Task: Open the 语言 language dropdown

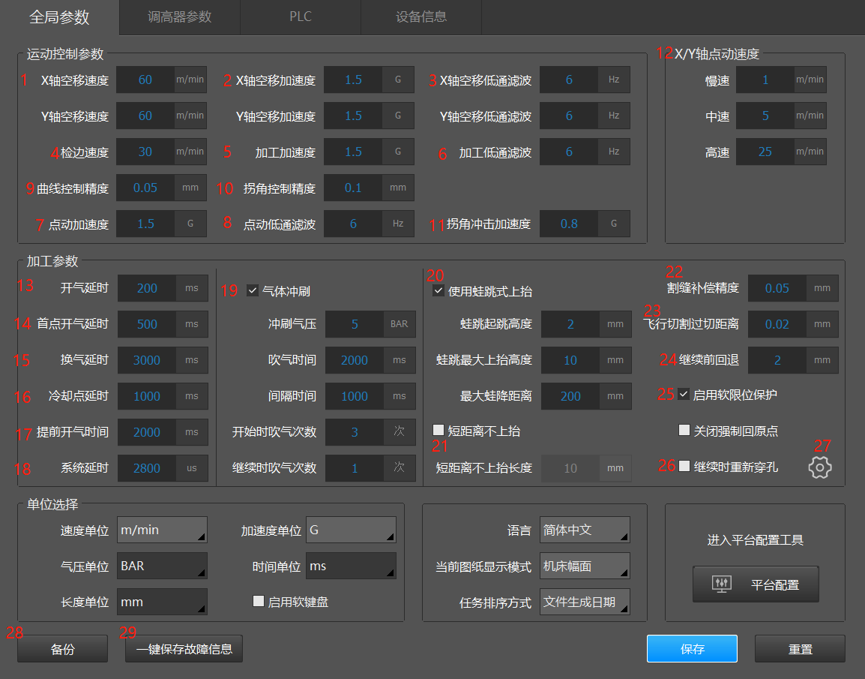Action: (x=584, y=530)
